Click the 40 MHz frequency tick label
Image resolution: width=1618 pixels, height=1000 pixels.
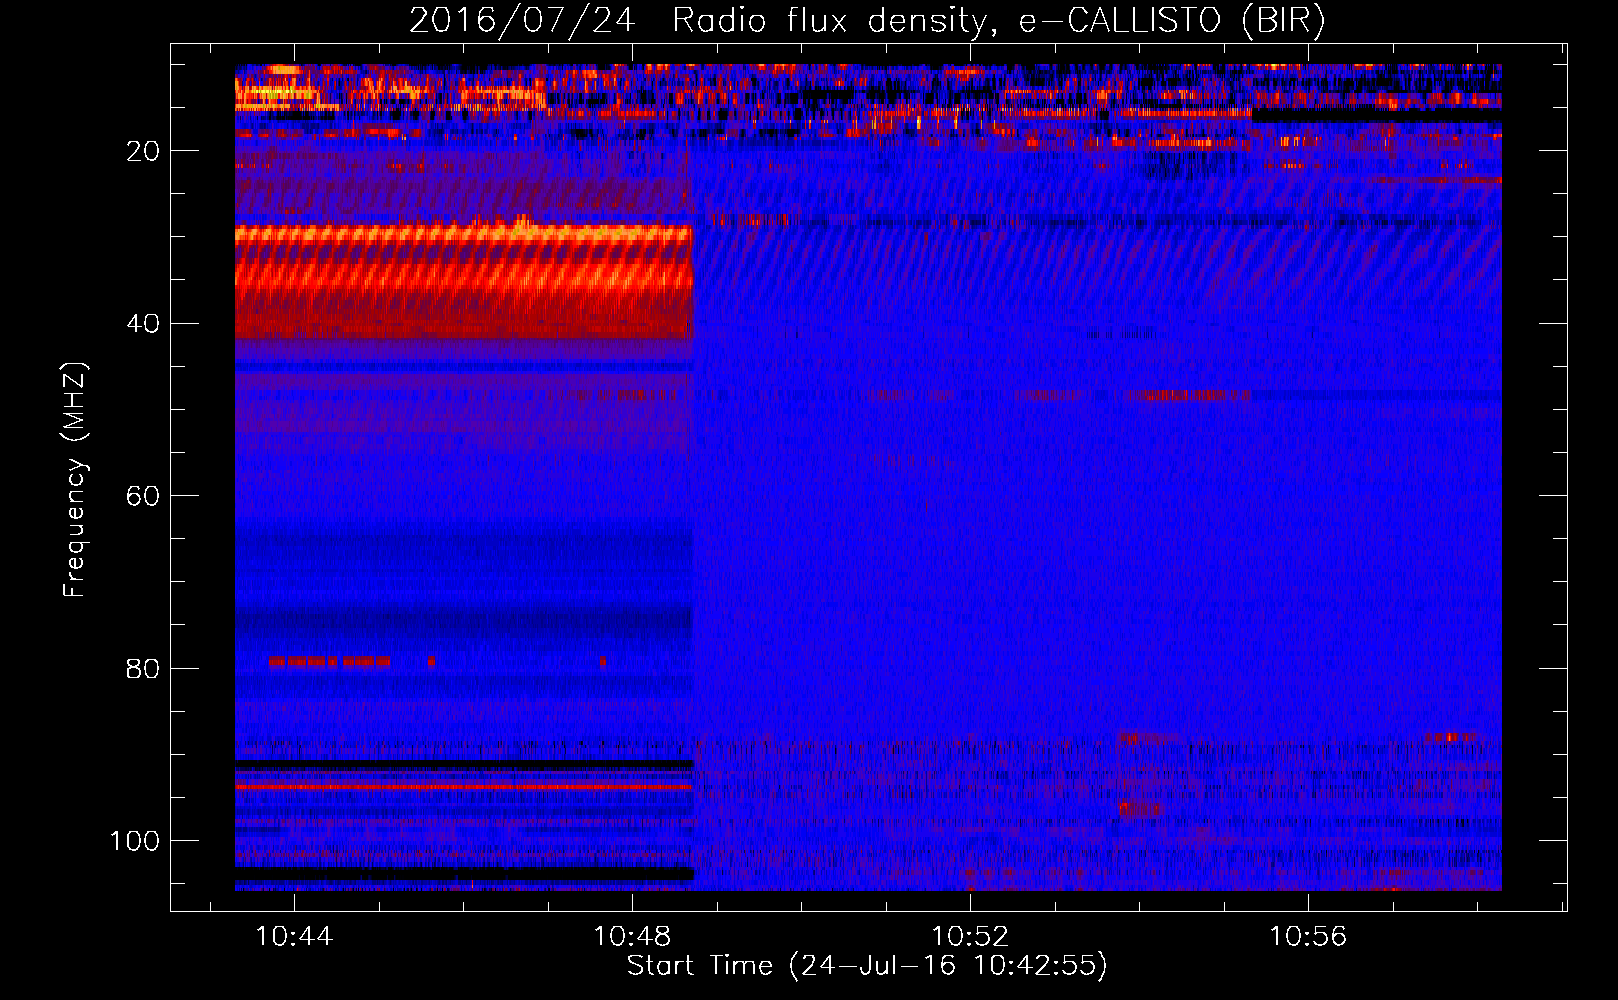click(x=143, y=324)
